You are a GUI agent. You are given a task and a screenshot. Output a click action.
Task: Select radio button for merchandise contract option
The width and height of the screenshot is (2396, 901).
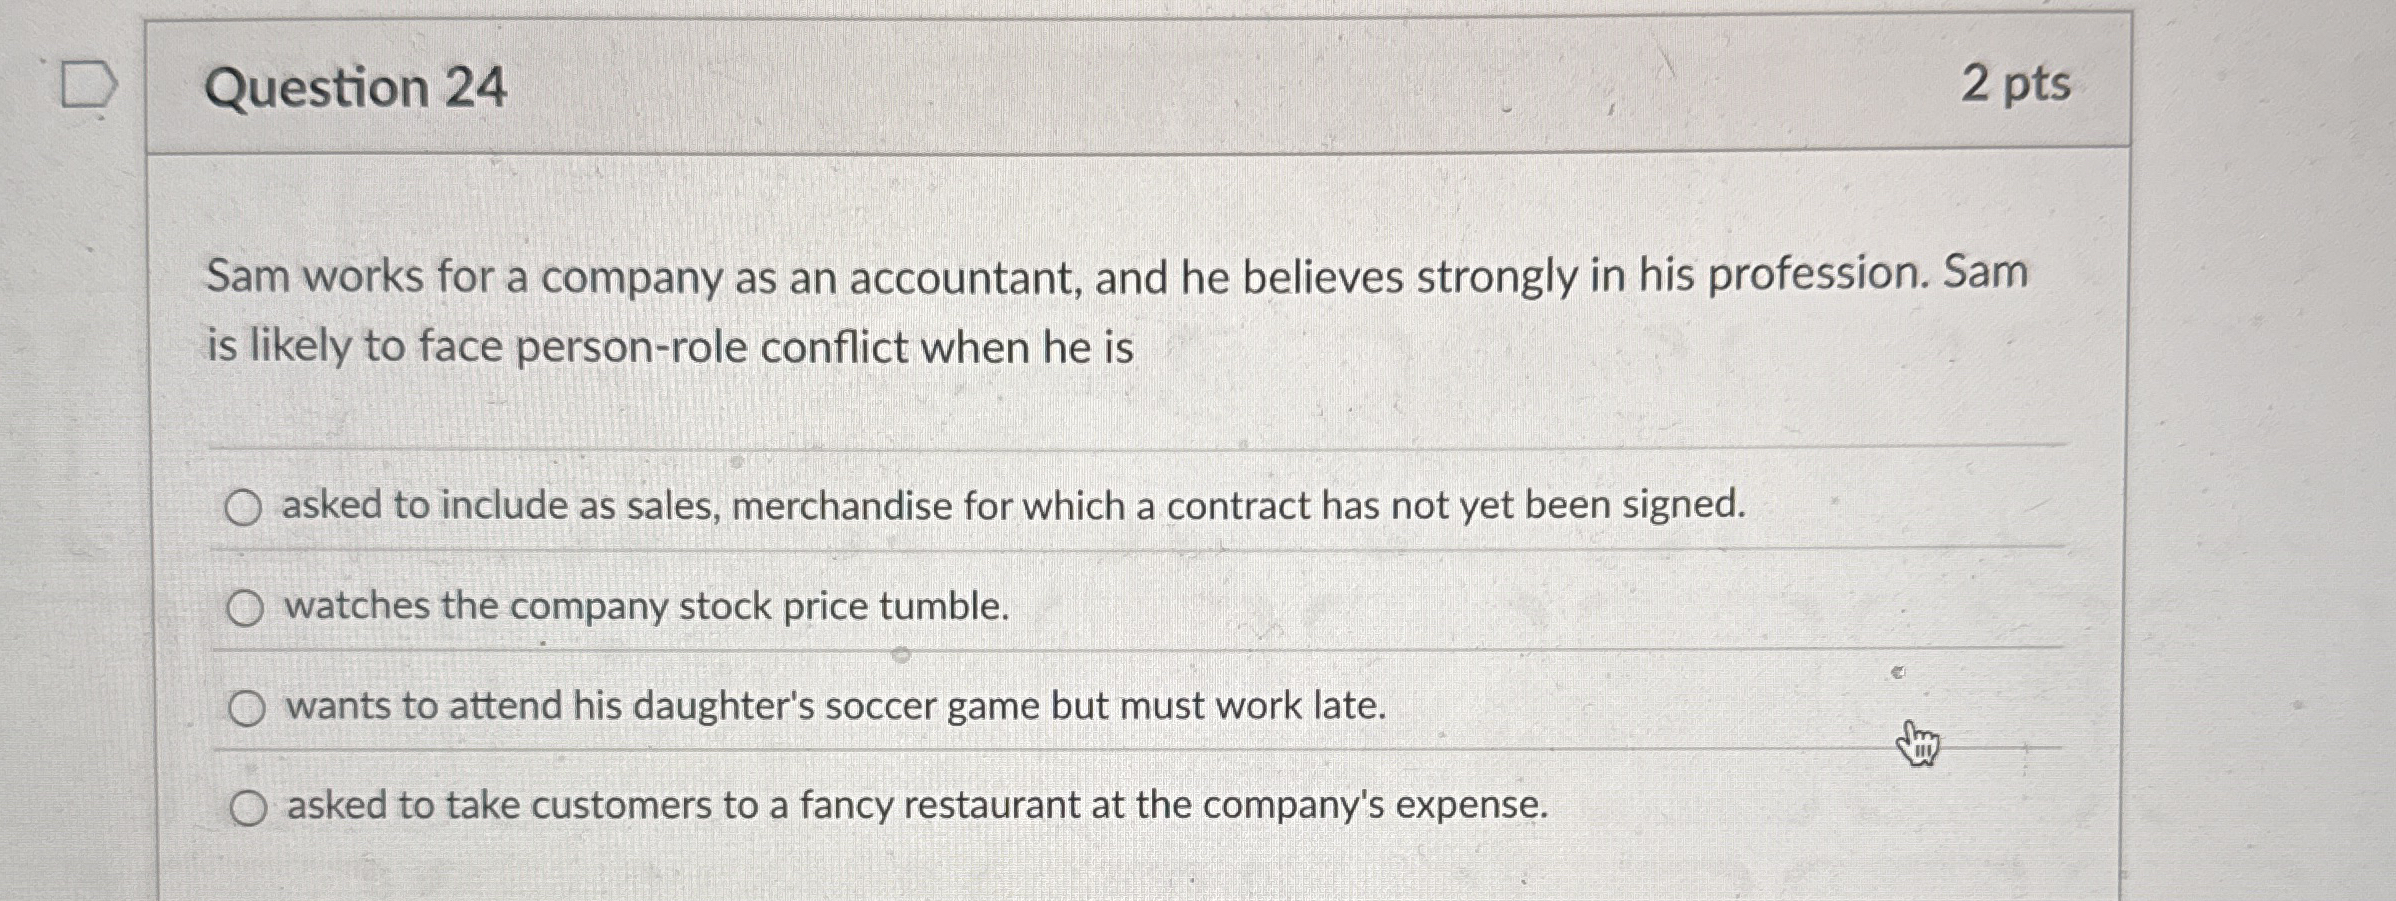pos(246,509)
